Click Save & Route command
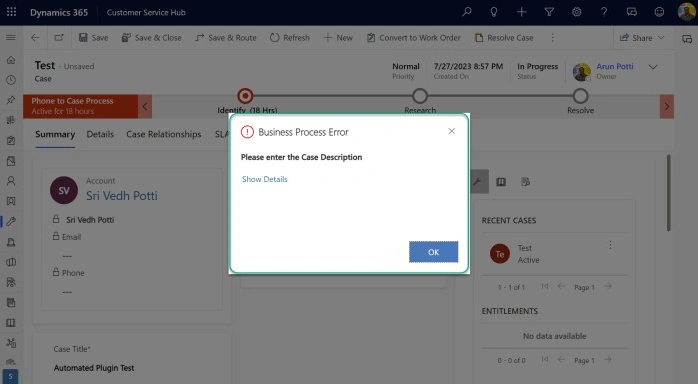This screenshot has width=698, height=384. [226, 38]
